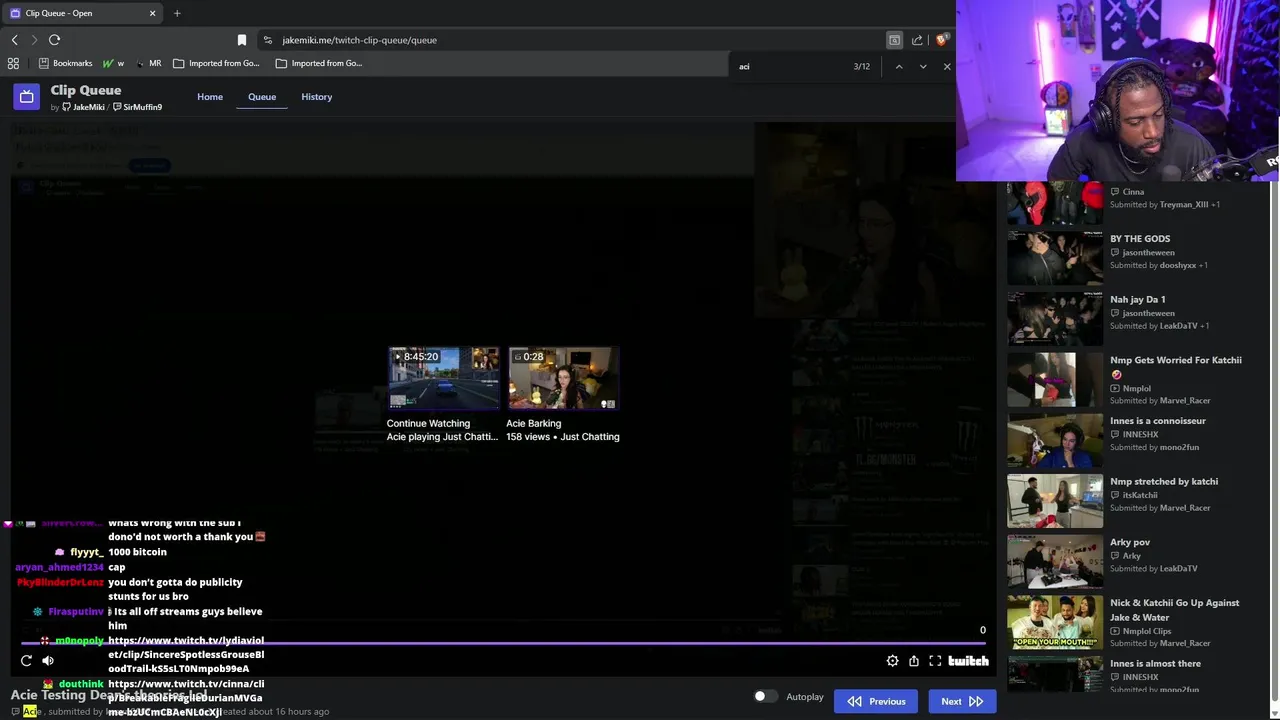Jump to previous find result
Image resolution: width=1280 pixels, height=720 pixels.
[x=898, y=66]
